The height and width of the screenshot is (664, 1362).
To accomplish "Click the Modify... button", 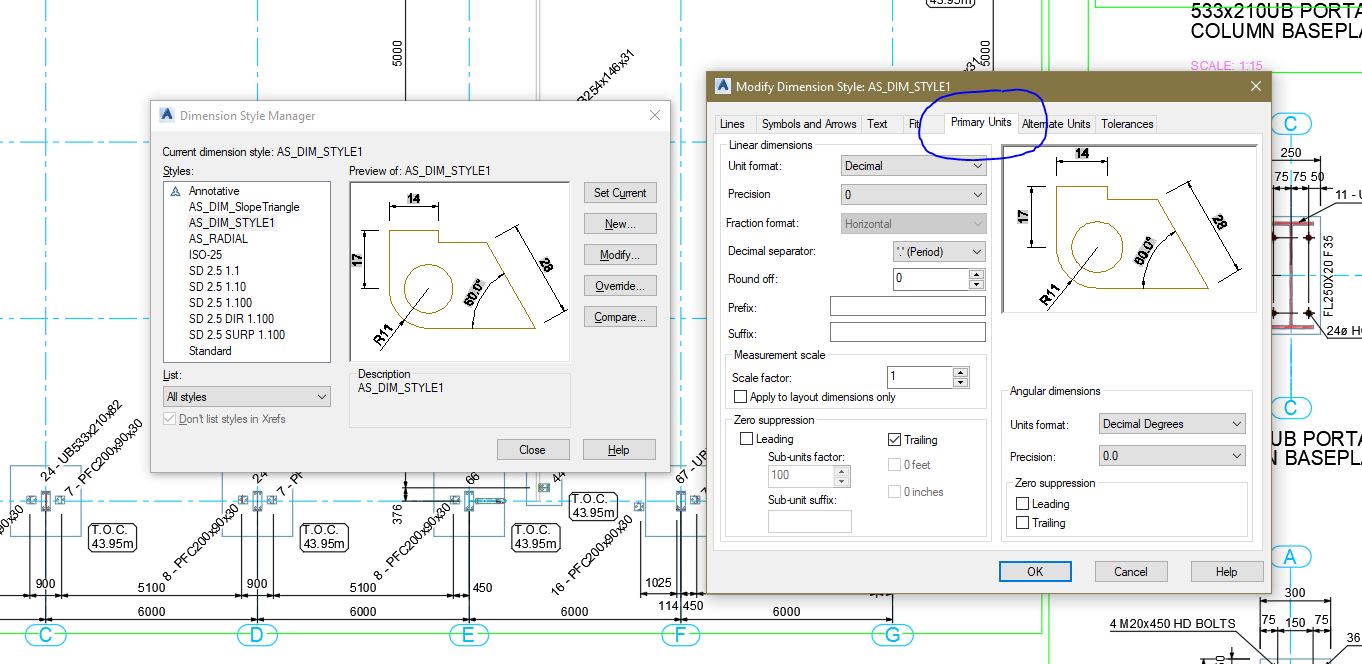I will 620,255.
